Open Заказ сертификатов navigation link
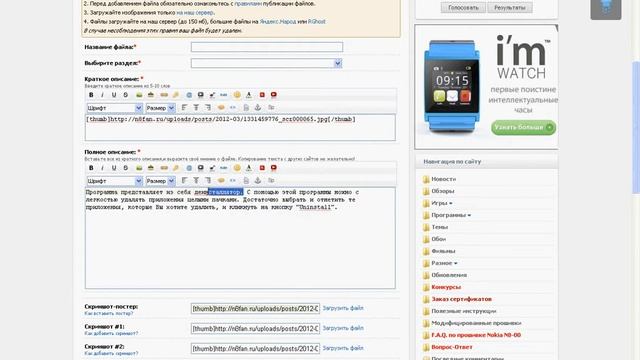 (461, 299)
